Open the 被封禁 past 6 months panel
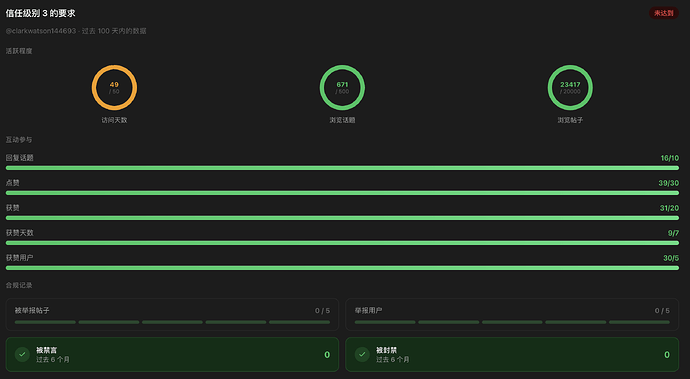Screen dimensions: 690x379 point(512,354)
